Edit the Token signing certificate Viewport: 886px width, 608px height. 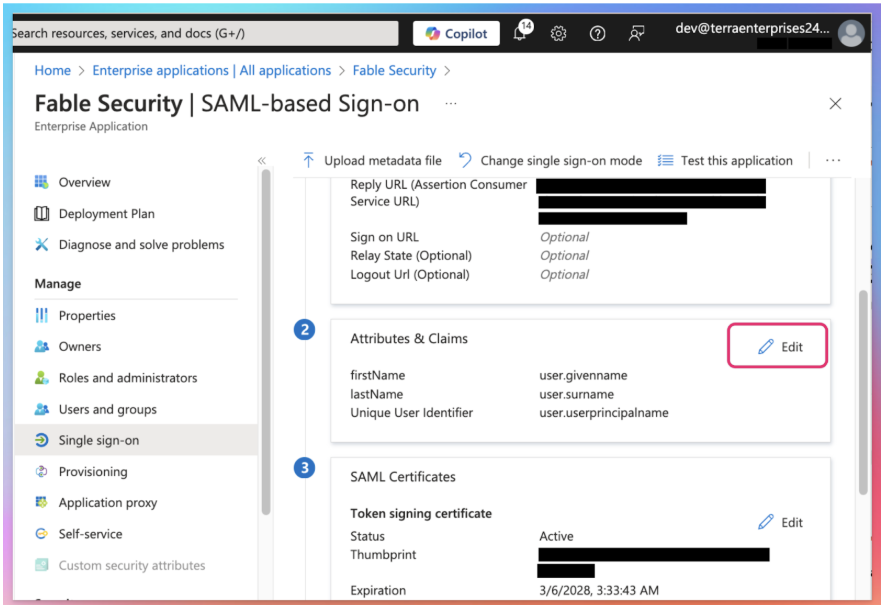[780, 522]
